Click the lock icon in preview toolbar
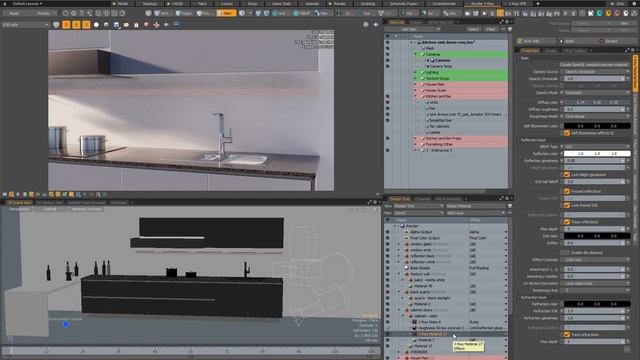 pos(136,25)
